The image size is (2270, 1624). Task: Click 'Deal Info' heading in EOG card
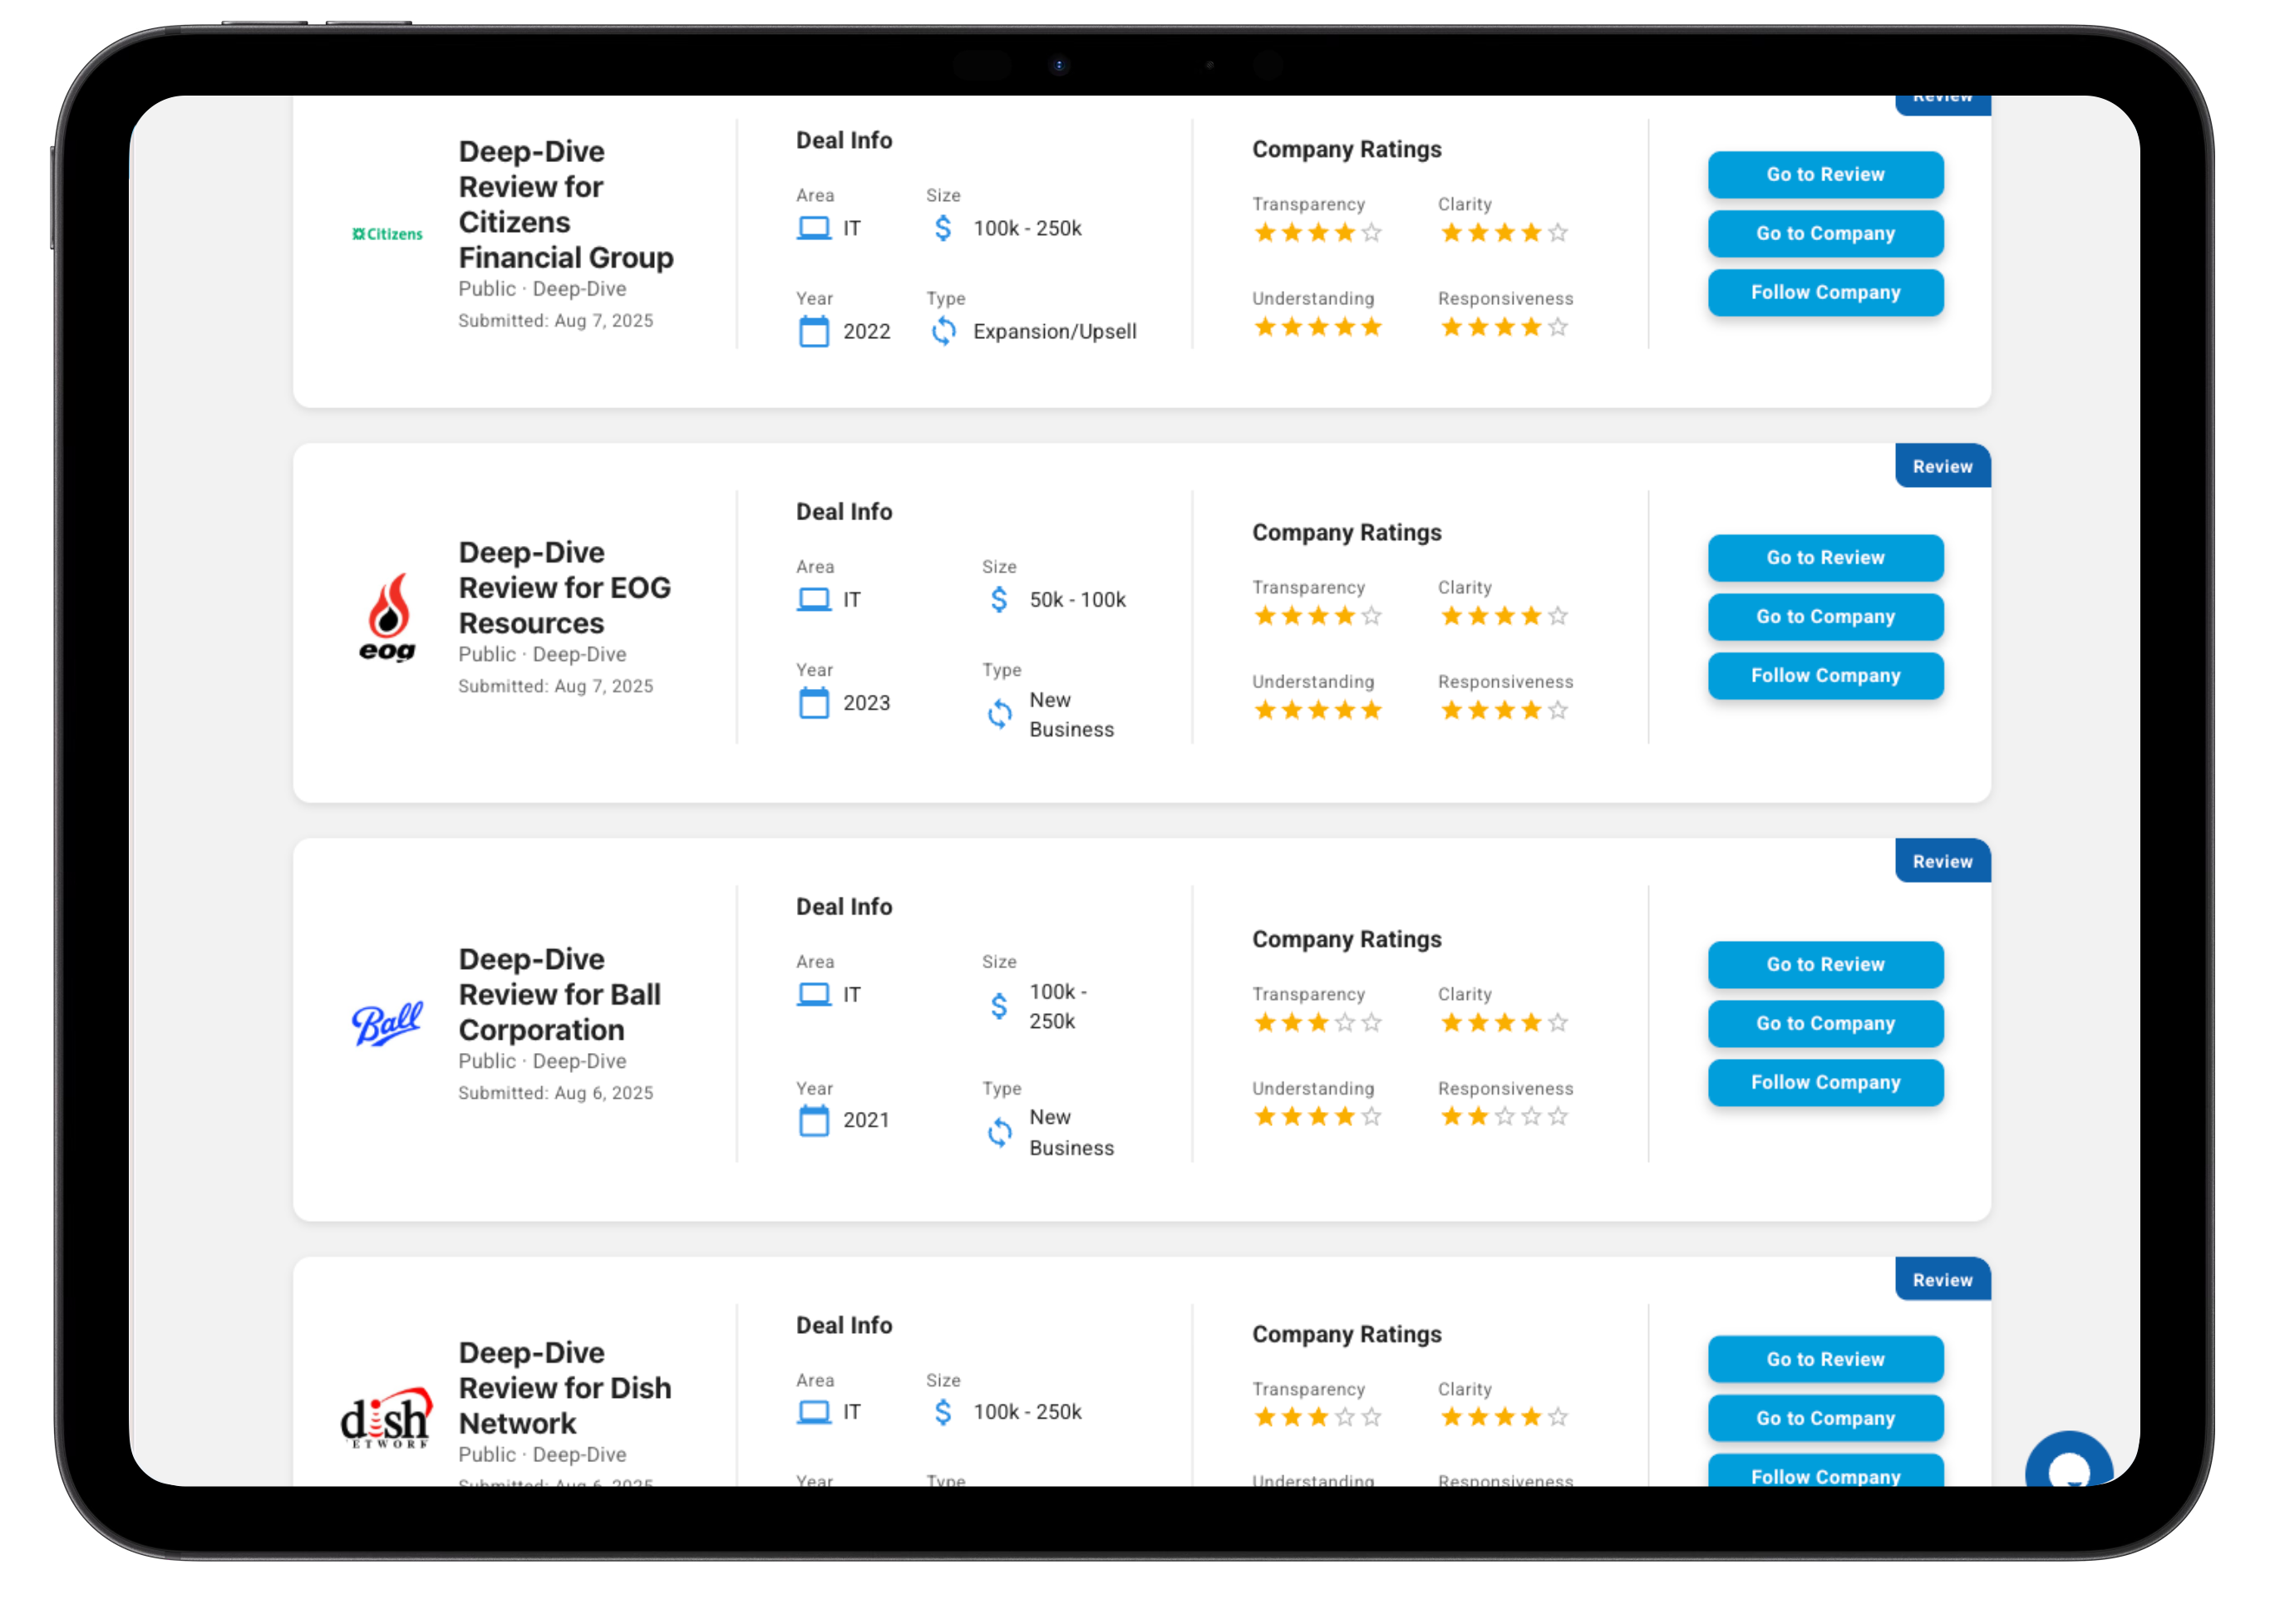(844, 512)
